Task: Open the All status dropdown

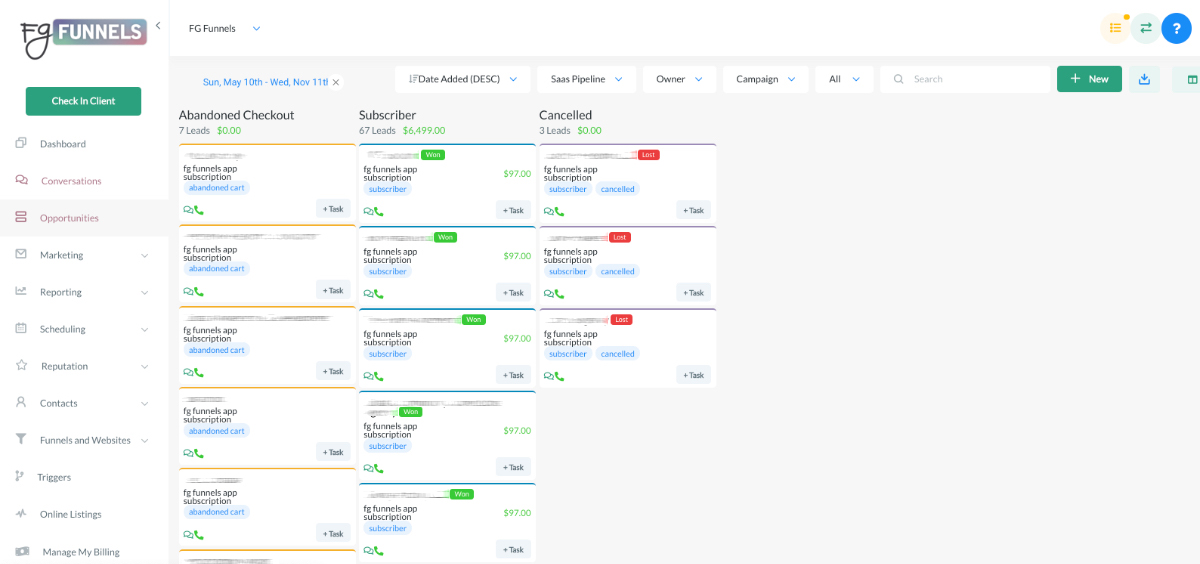Action: pyautogui.click(x=845, y=79)
